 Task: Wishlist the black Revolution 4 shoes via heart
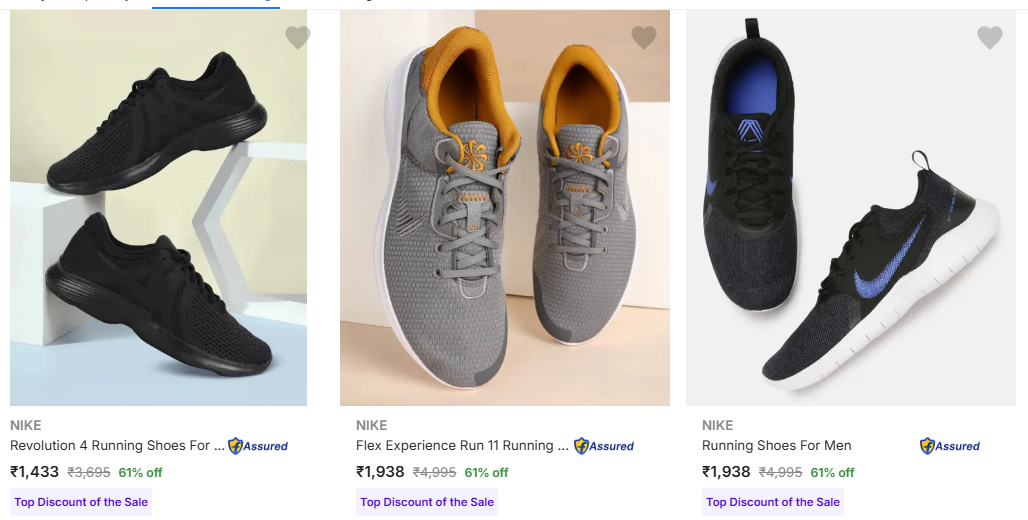pos(297,38)
